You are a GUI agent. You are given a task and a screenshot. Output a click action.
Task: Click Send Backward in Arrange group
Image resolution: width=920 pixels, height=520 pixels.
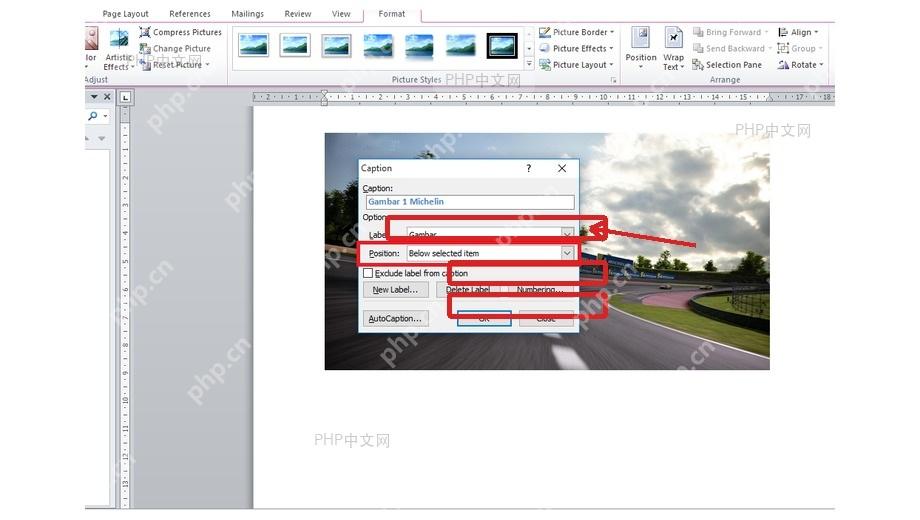click(x=732, y=49)
